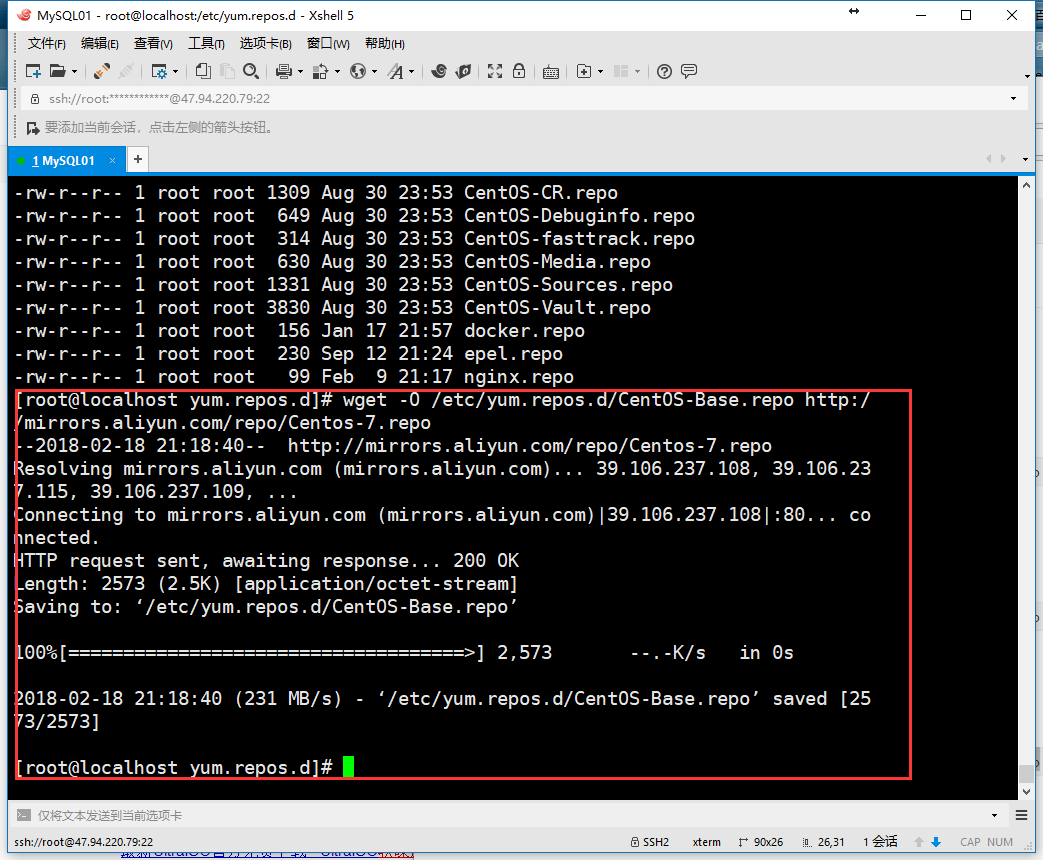Launch Xagent icon in toolbar
1043x860 pixels.
[x=464, y=71]
